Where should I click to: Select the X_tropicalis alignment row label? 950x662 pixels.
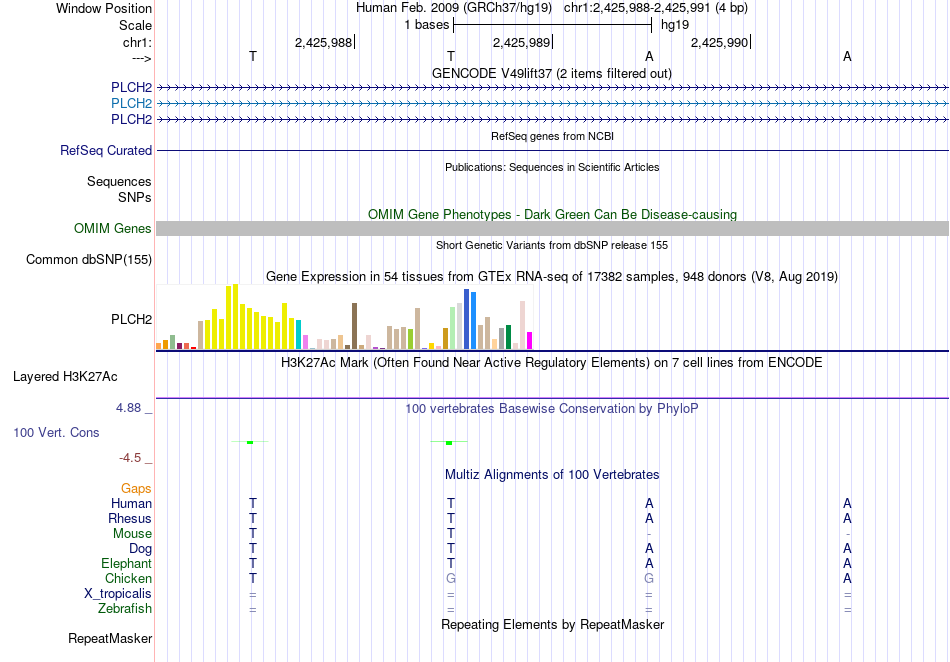[118, 594]
